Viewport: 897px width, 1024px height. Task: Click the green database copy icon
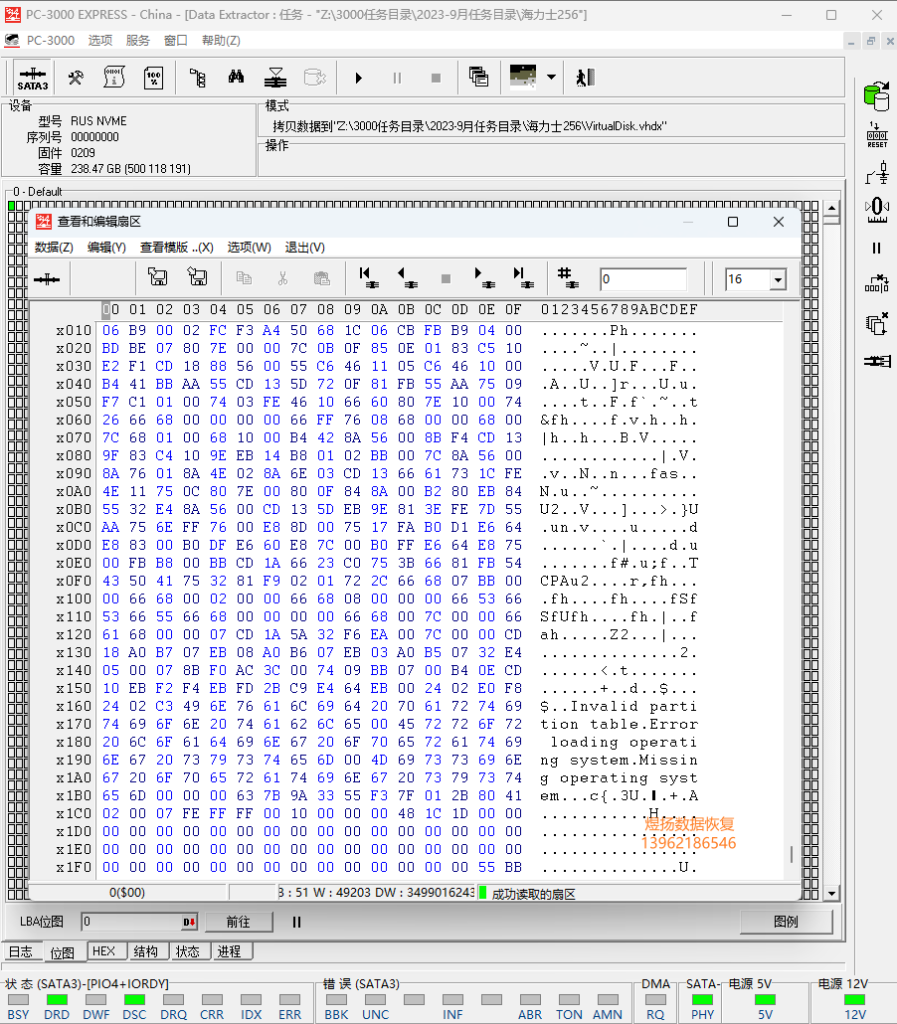877,97
